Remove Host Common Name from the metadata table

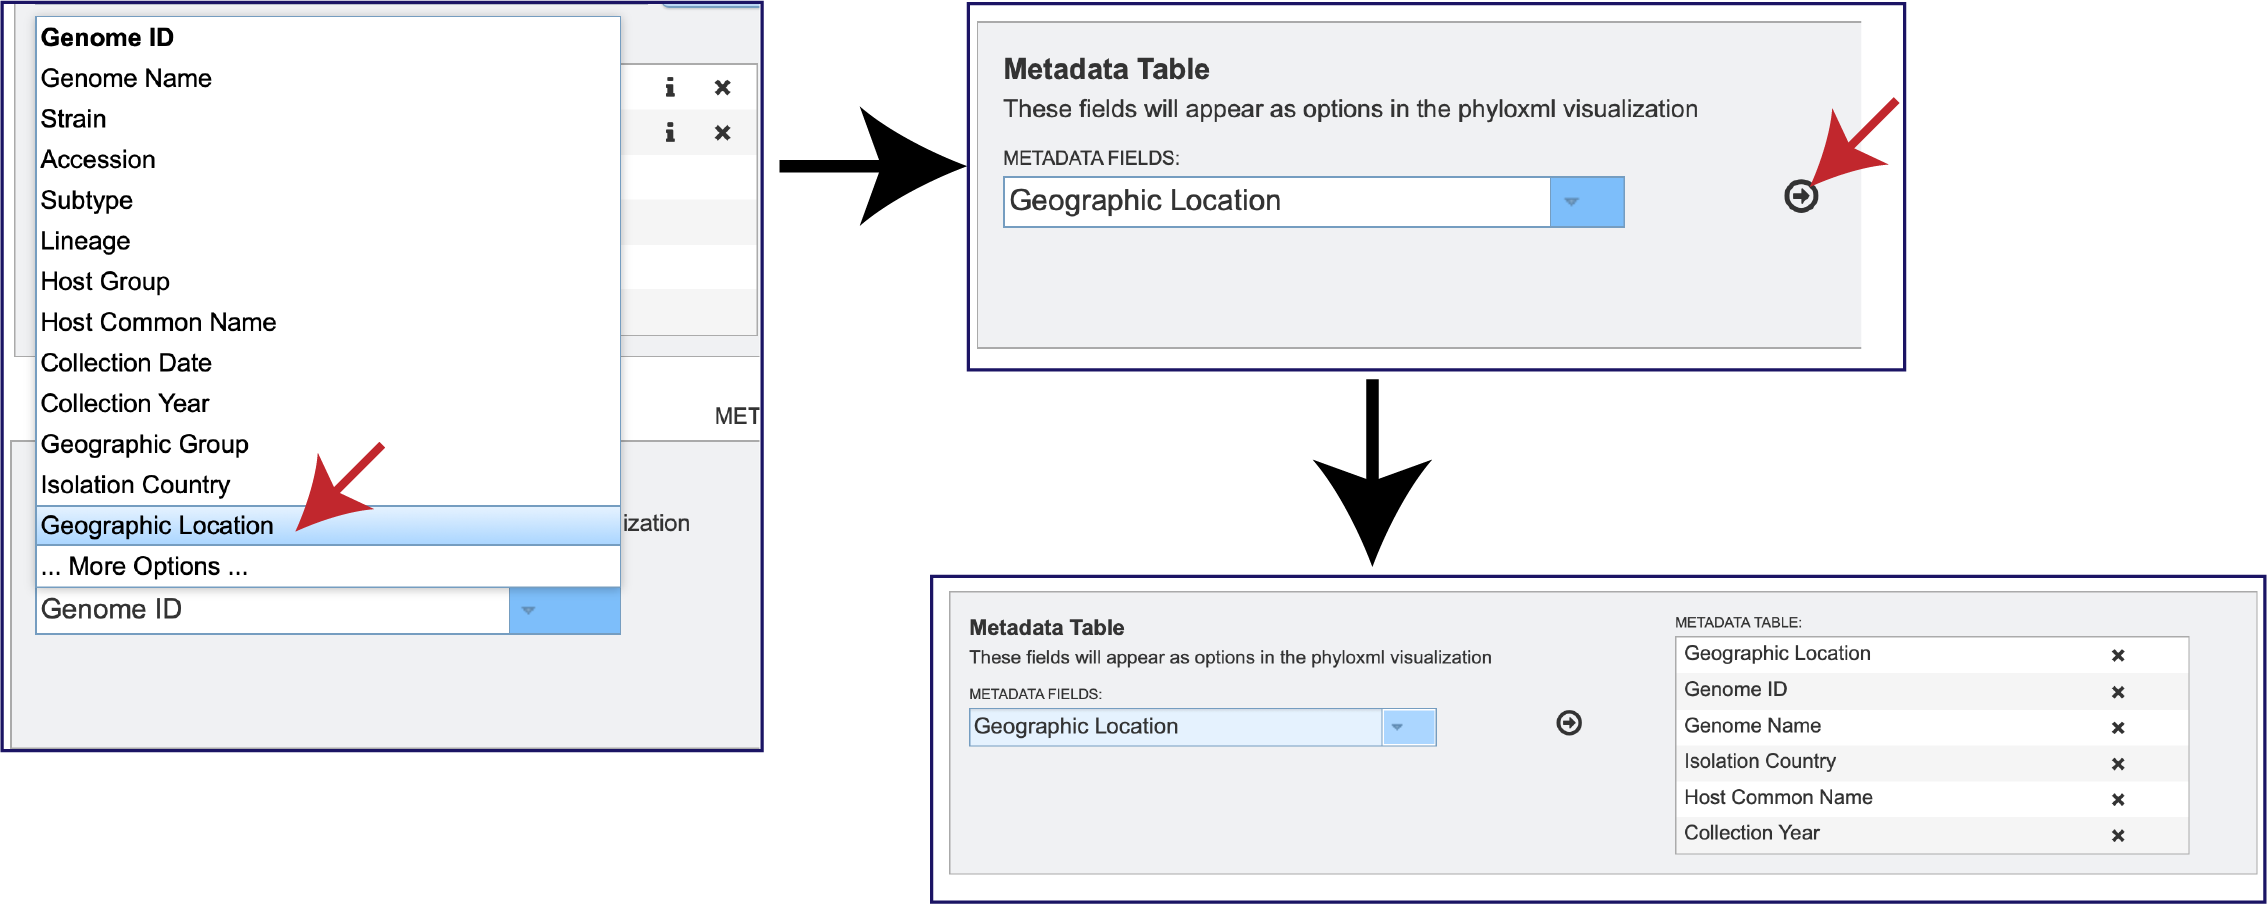pos(2118,799)
